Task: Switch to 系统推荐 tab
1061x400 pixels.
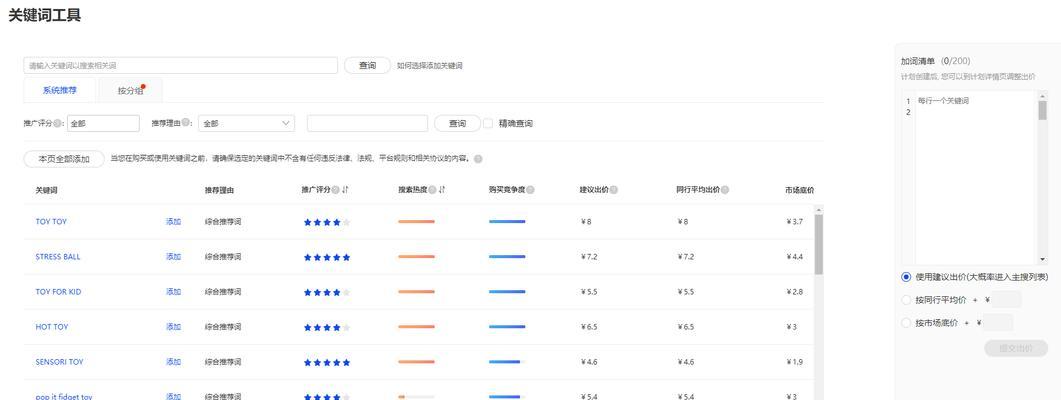Action: click(60, 90)
